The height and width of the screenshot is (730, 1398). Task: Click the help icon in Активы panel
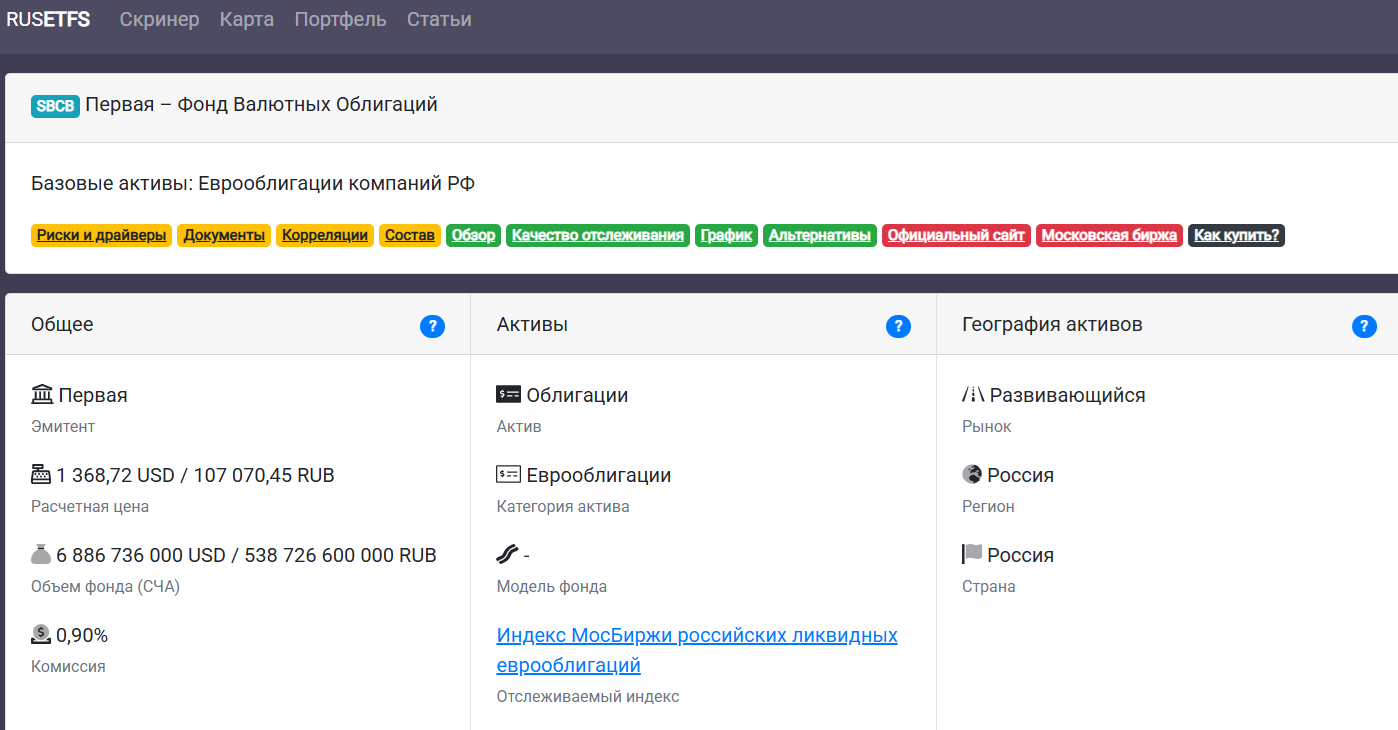click(x=898, y=326)
